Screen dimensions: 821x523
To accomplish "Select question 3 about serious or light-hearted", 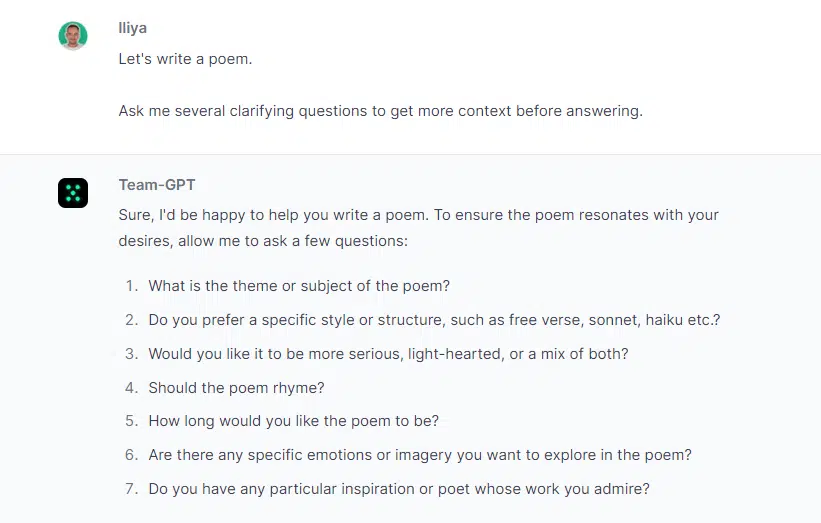I will 389,354.
